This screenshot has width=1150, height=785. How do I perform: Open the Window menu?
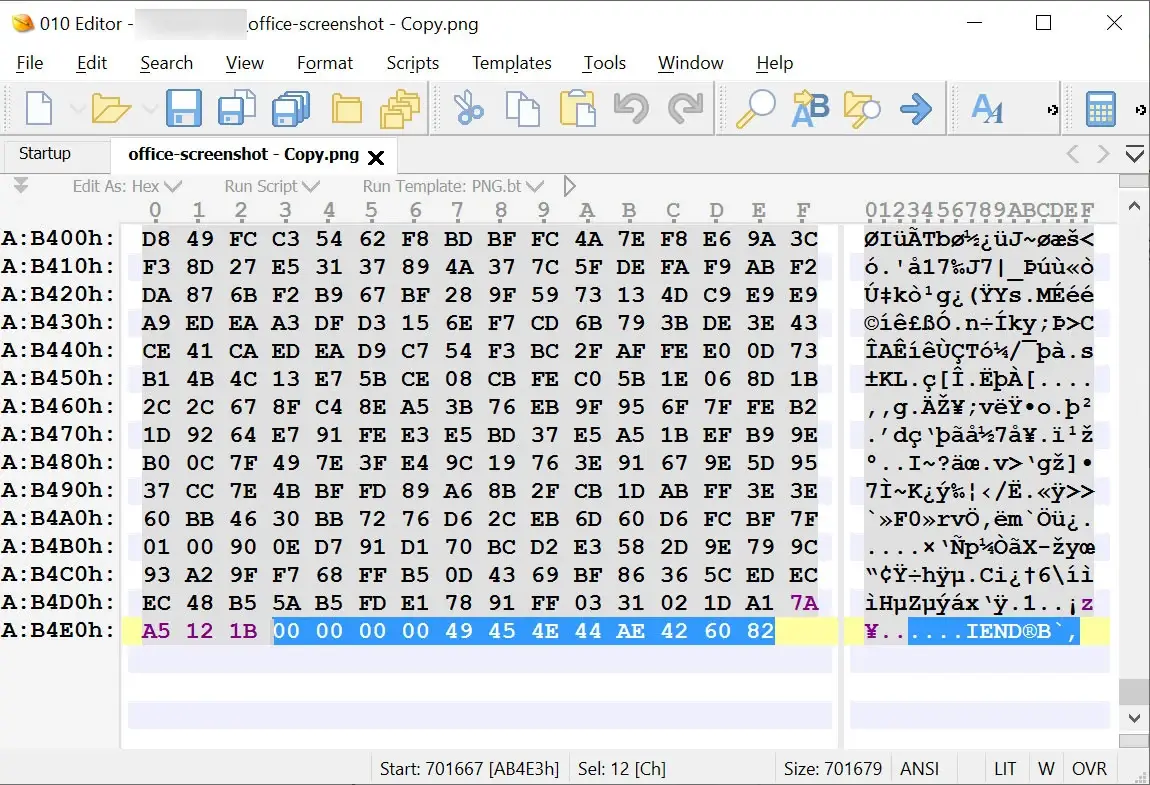691,63
